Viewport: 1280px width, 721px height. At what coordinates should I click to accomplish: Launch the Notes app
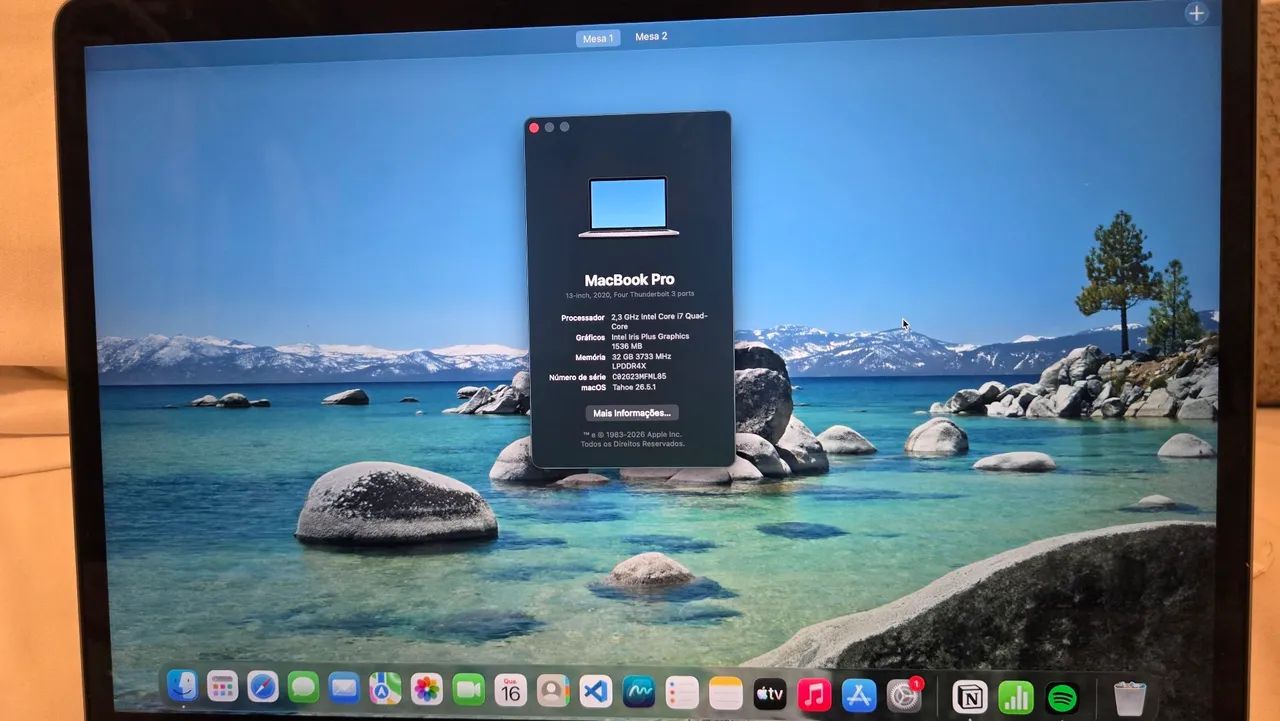tap(725, 692)
